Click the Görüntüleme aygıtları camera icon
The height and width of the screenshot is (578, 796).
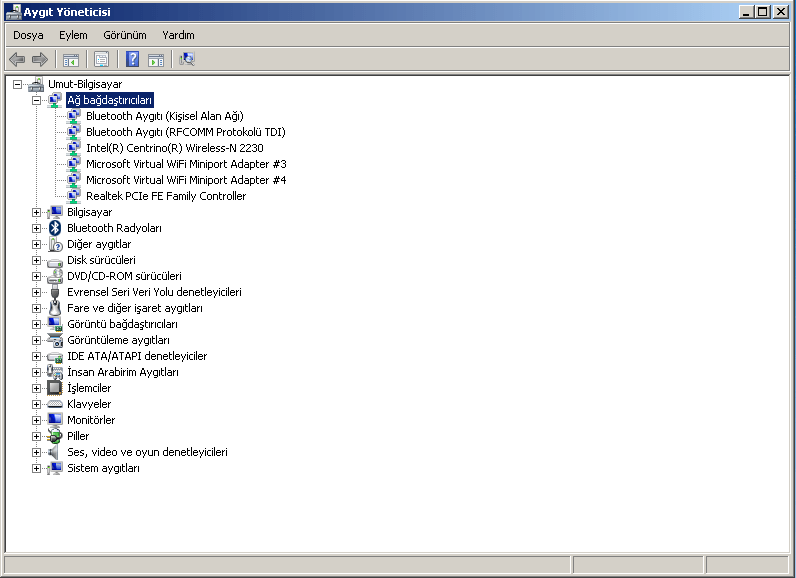55,340
